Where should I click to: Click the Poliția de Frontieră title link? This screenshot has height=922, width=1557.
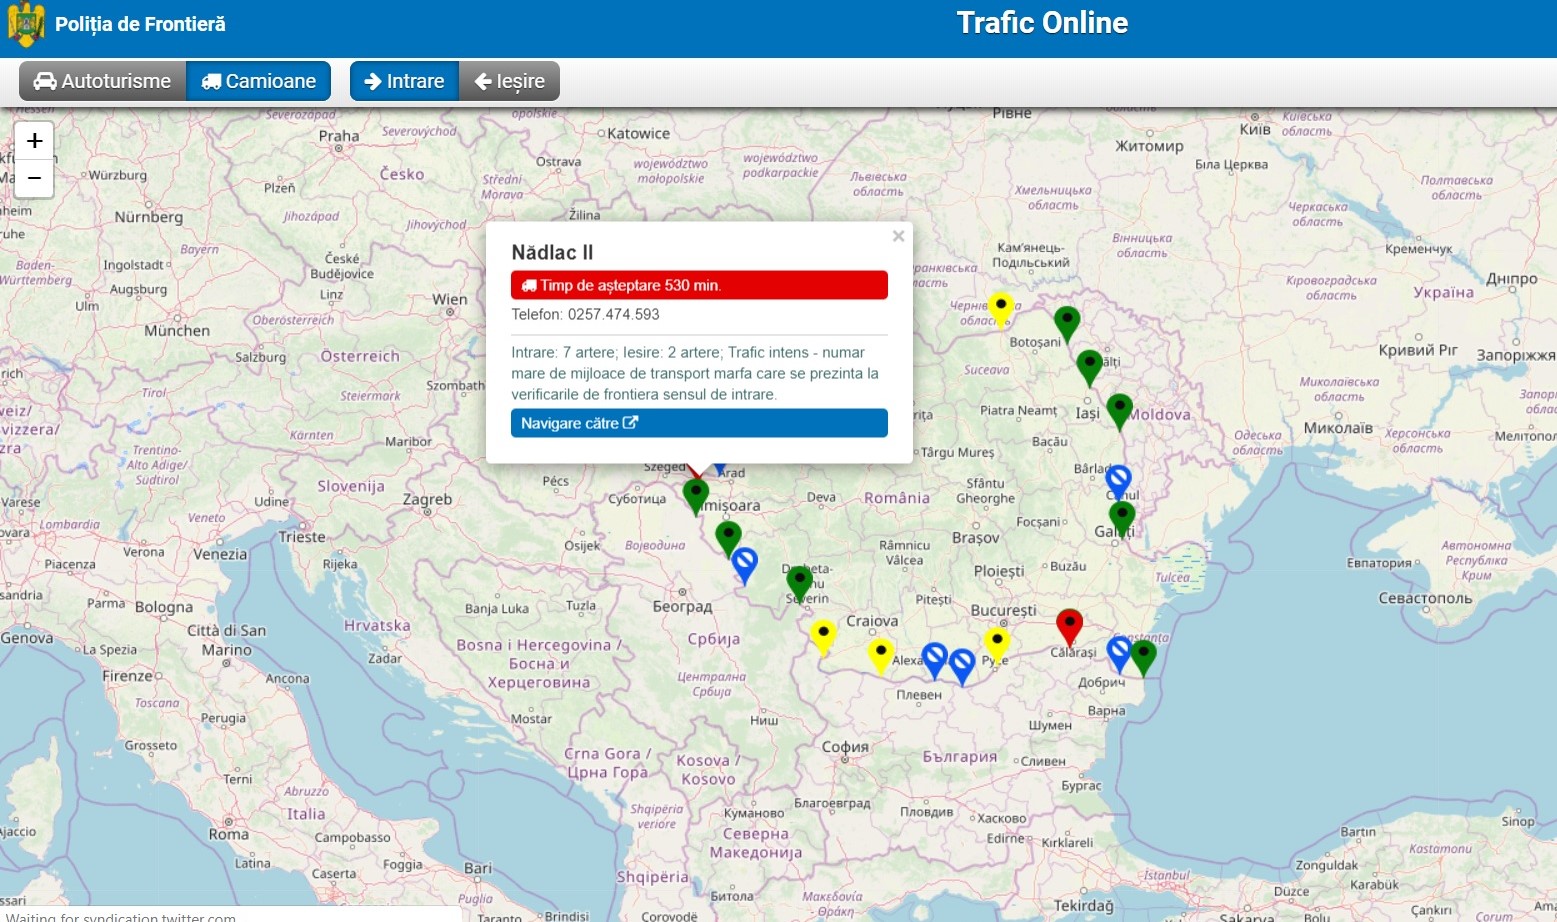coord(140,24)
